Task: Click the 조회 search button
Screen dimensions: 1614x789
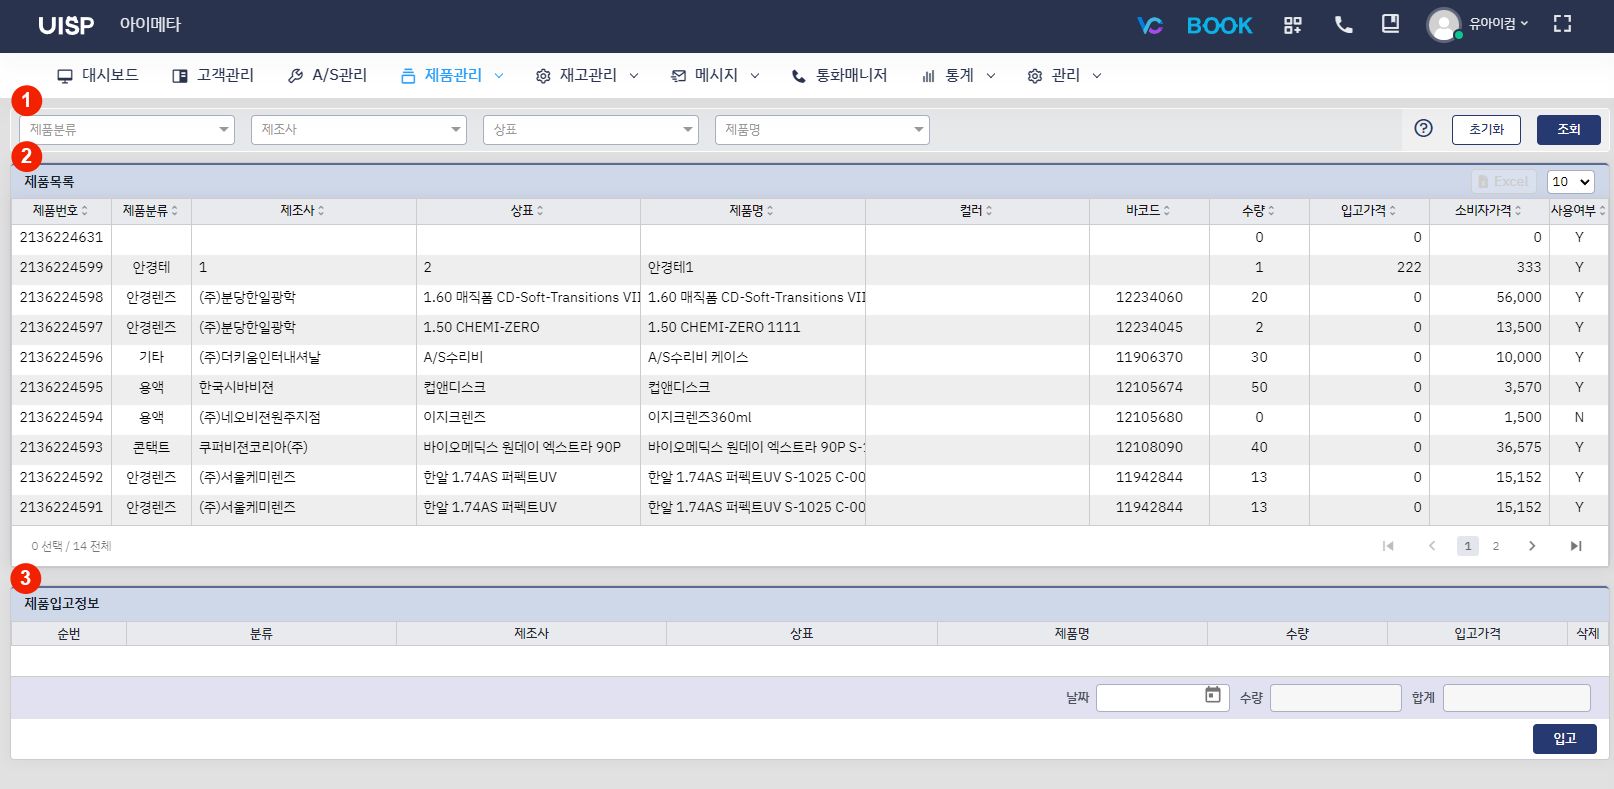Action: coord(1569,130)
